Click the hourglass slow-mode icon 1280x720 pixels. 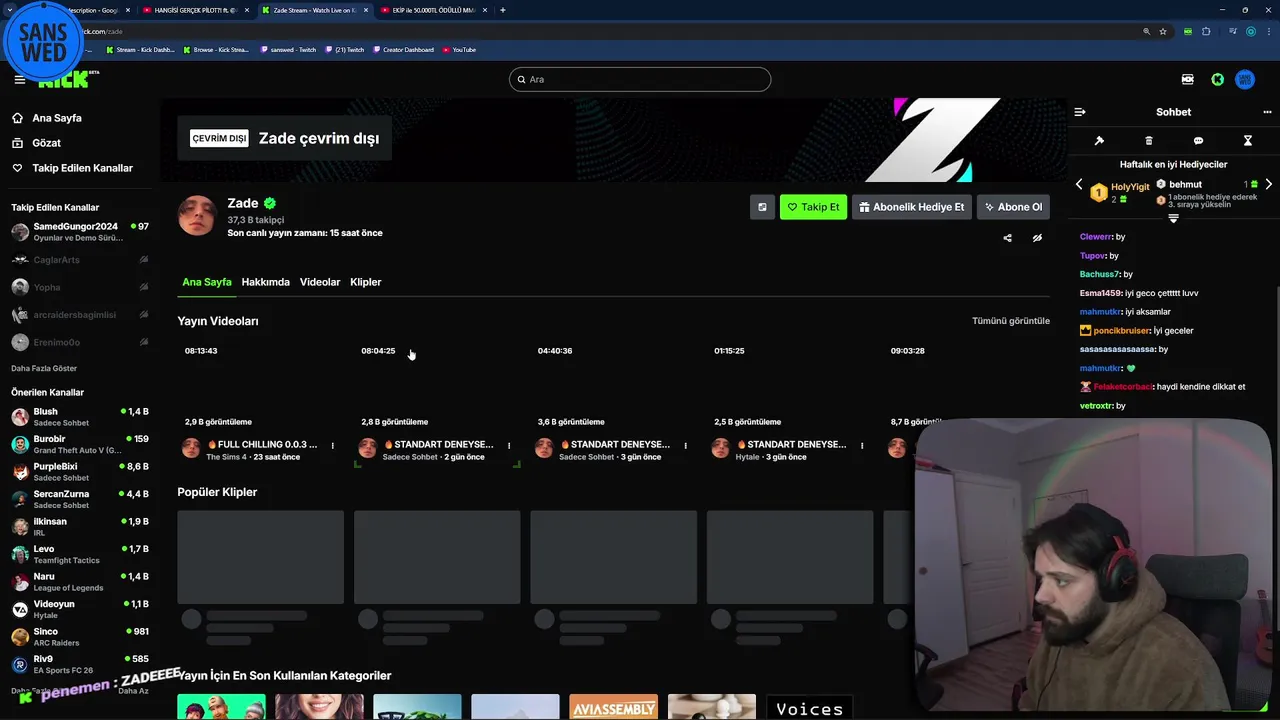click(x=1247, y=141)
